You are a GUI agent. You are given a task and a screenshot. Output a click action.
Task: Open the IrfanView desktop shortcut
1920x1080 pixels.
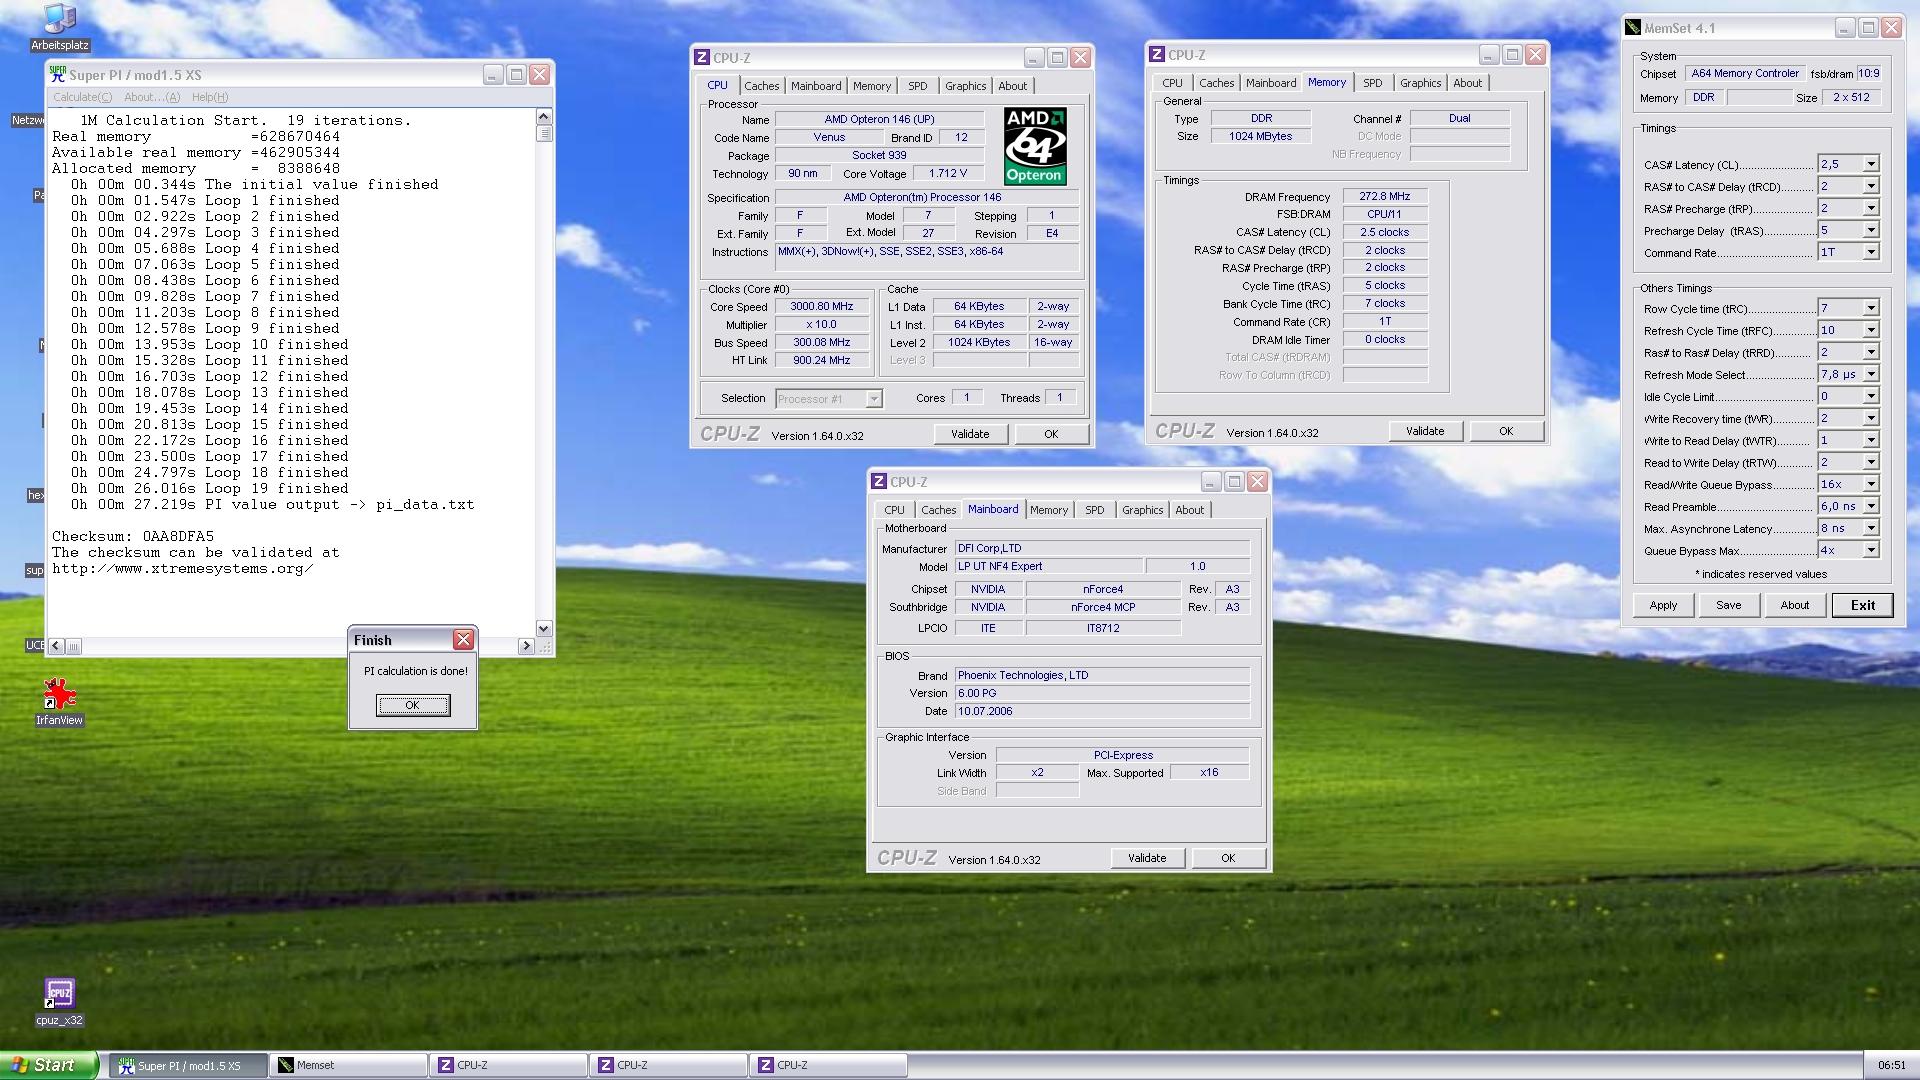(59, 701)
